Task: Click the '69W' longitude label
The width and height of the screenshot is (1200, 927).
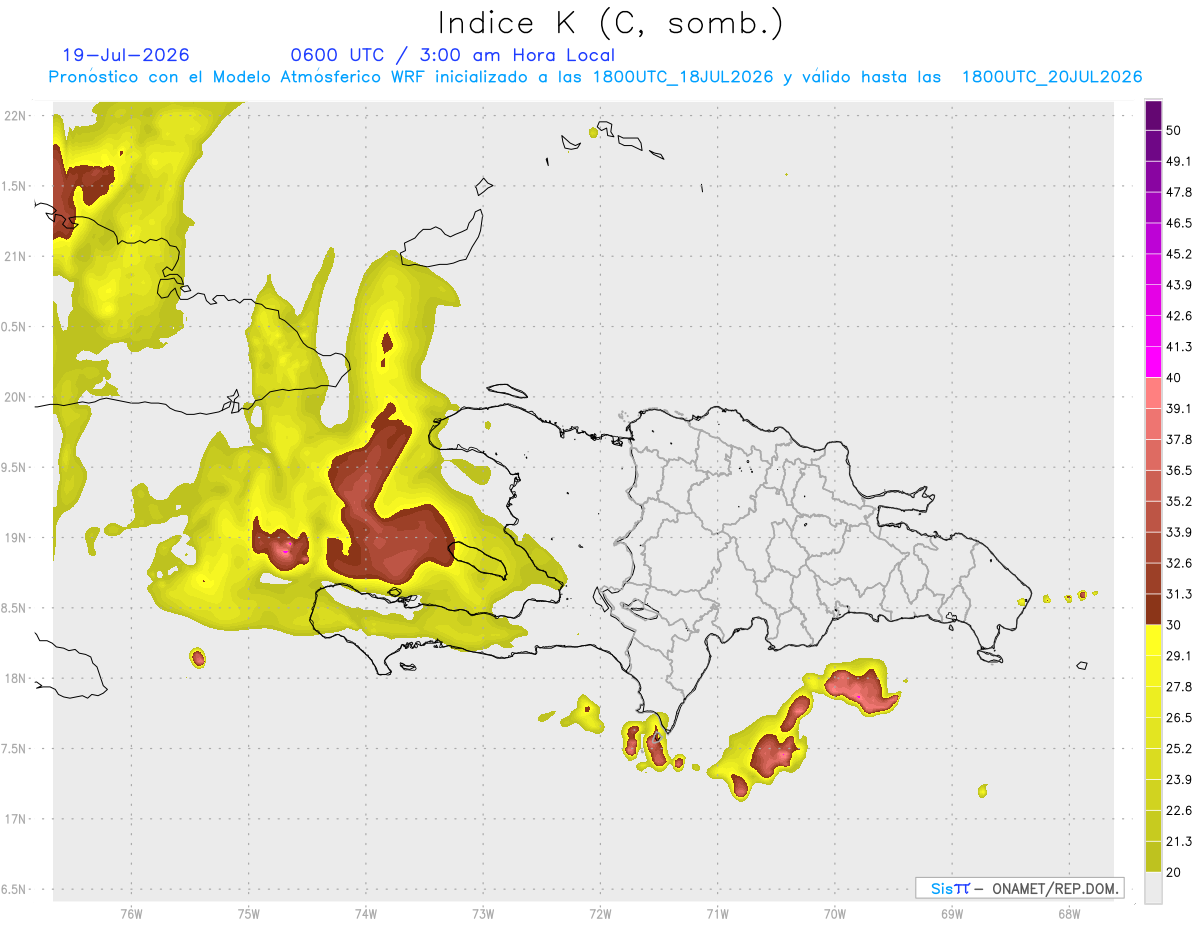Action: pos(951,914)
